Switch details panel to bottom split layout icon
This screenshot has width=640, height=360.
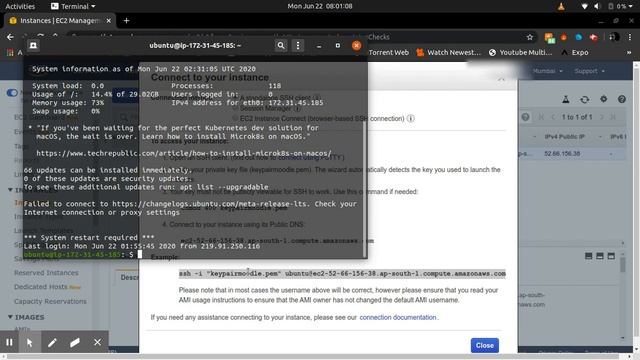589,256
